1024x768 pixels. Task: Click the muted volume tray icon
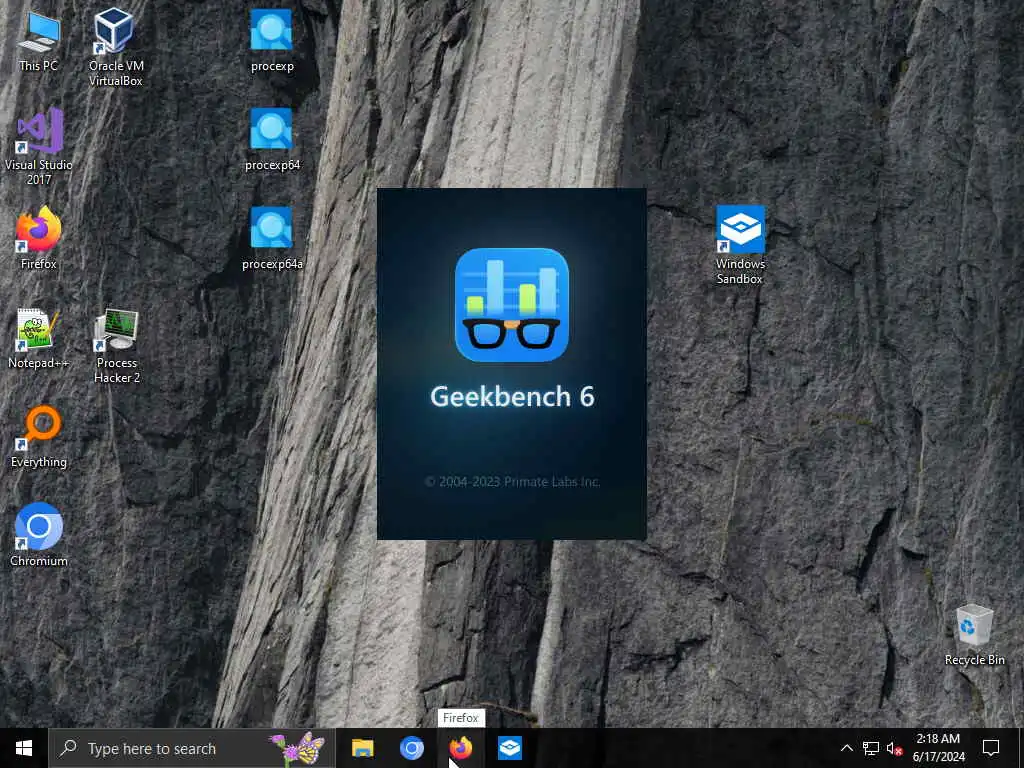coord(894,748)
